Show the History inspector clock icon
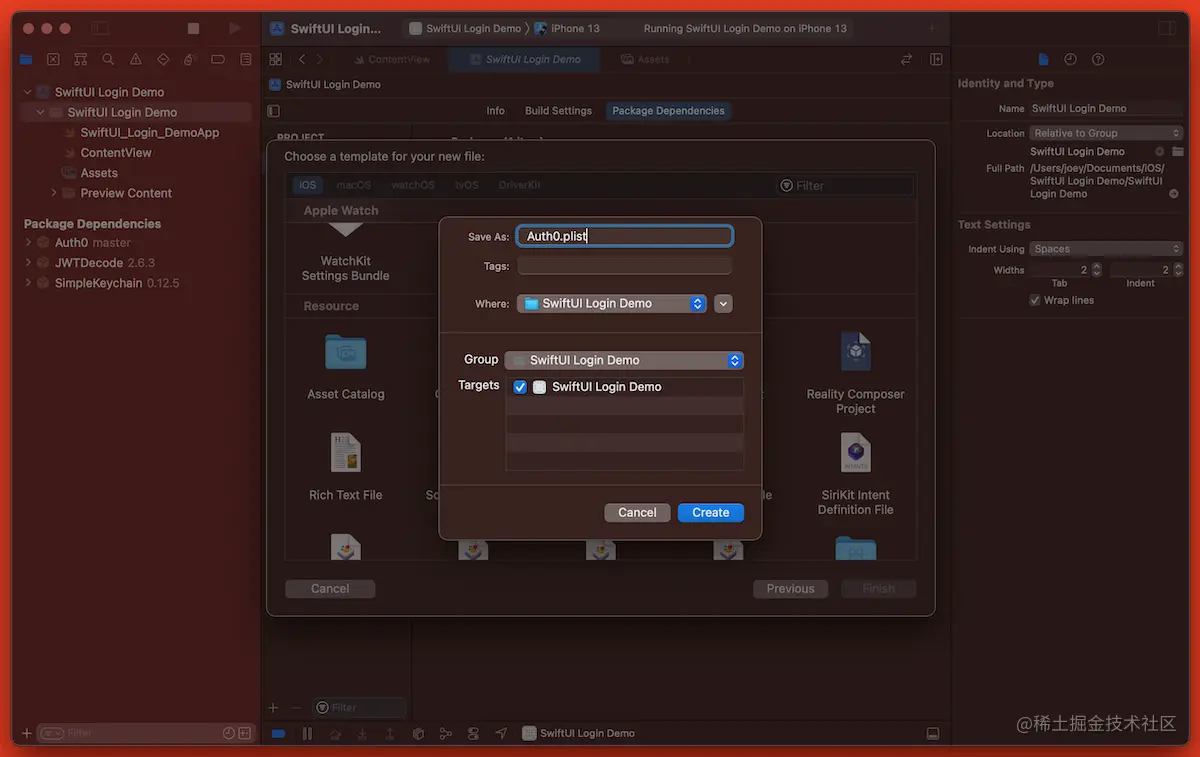1200x757 pixels. (x=1070, y=60)
